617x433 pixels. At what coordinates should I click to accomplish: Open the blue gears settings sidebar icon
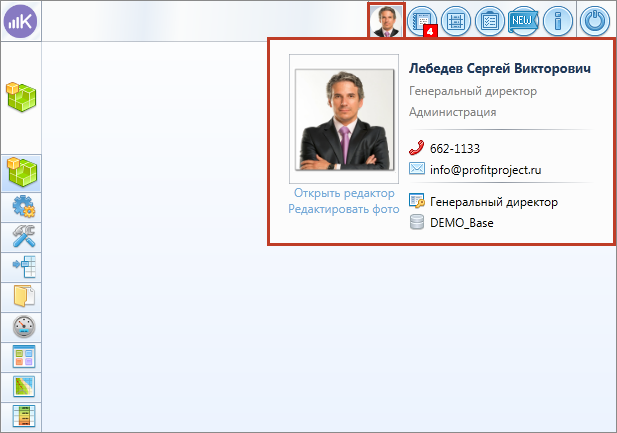(x=23, y=206)
